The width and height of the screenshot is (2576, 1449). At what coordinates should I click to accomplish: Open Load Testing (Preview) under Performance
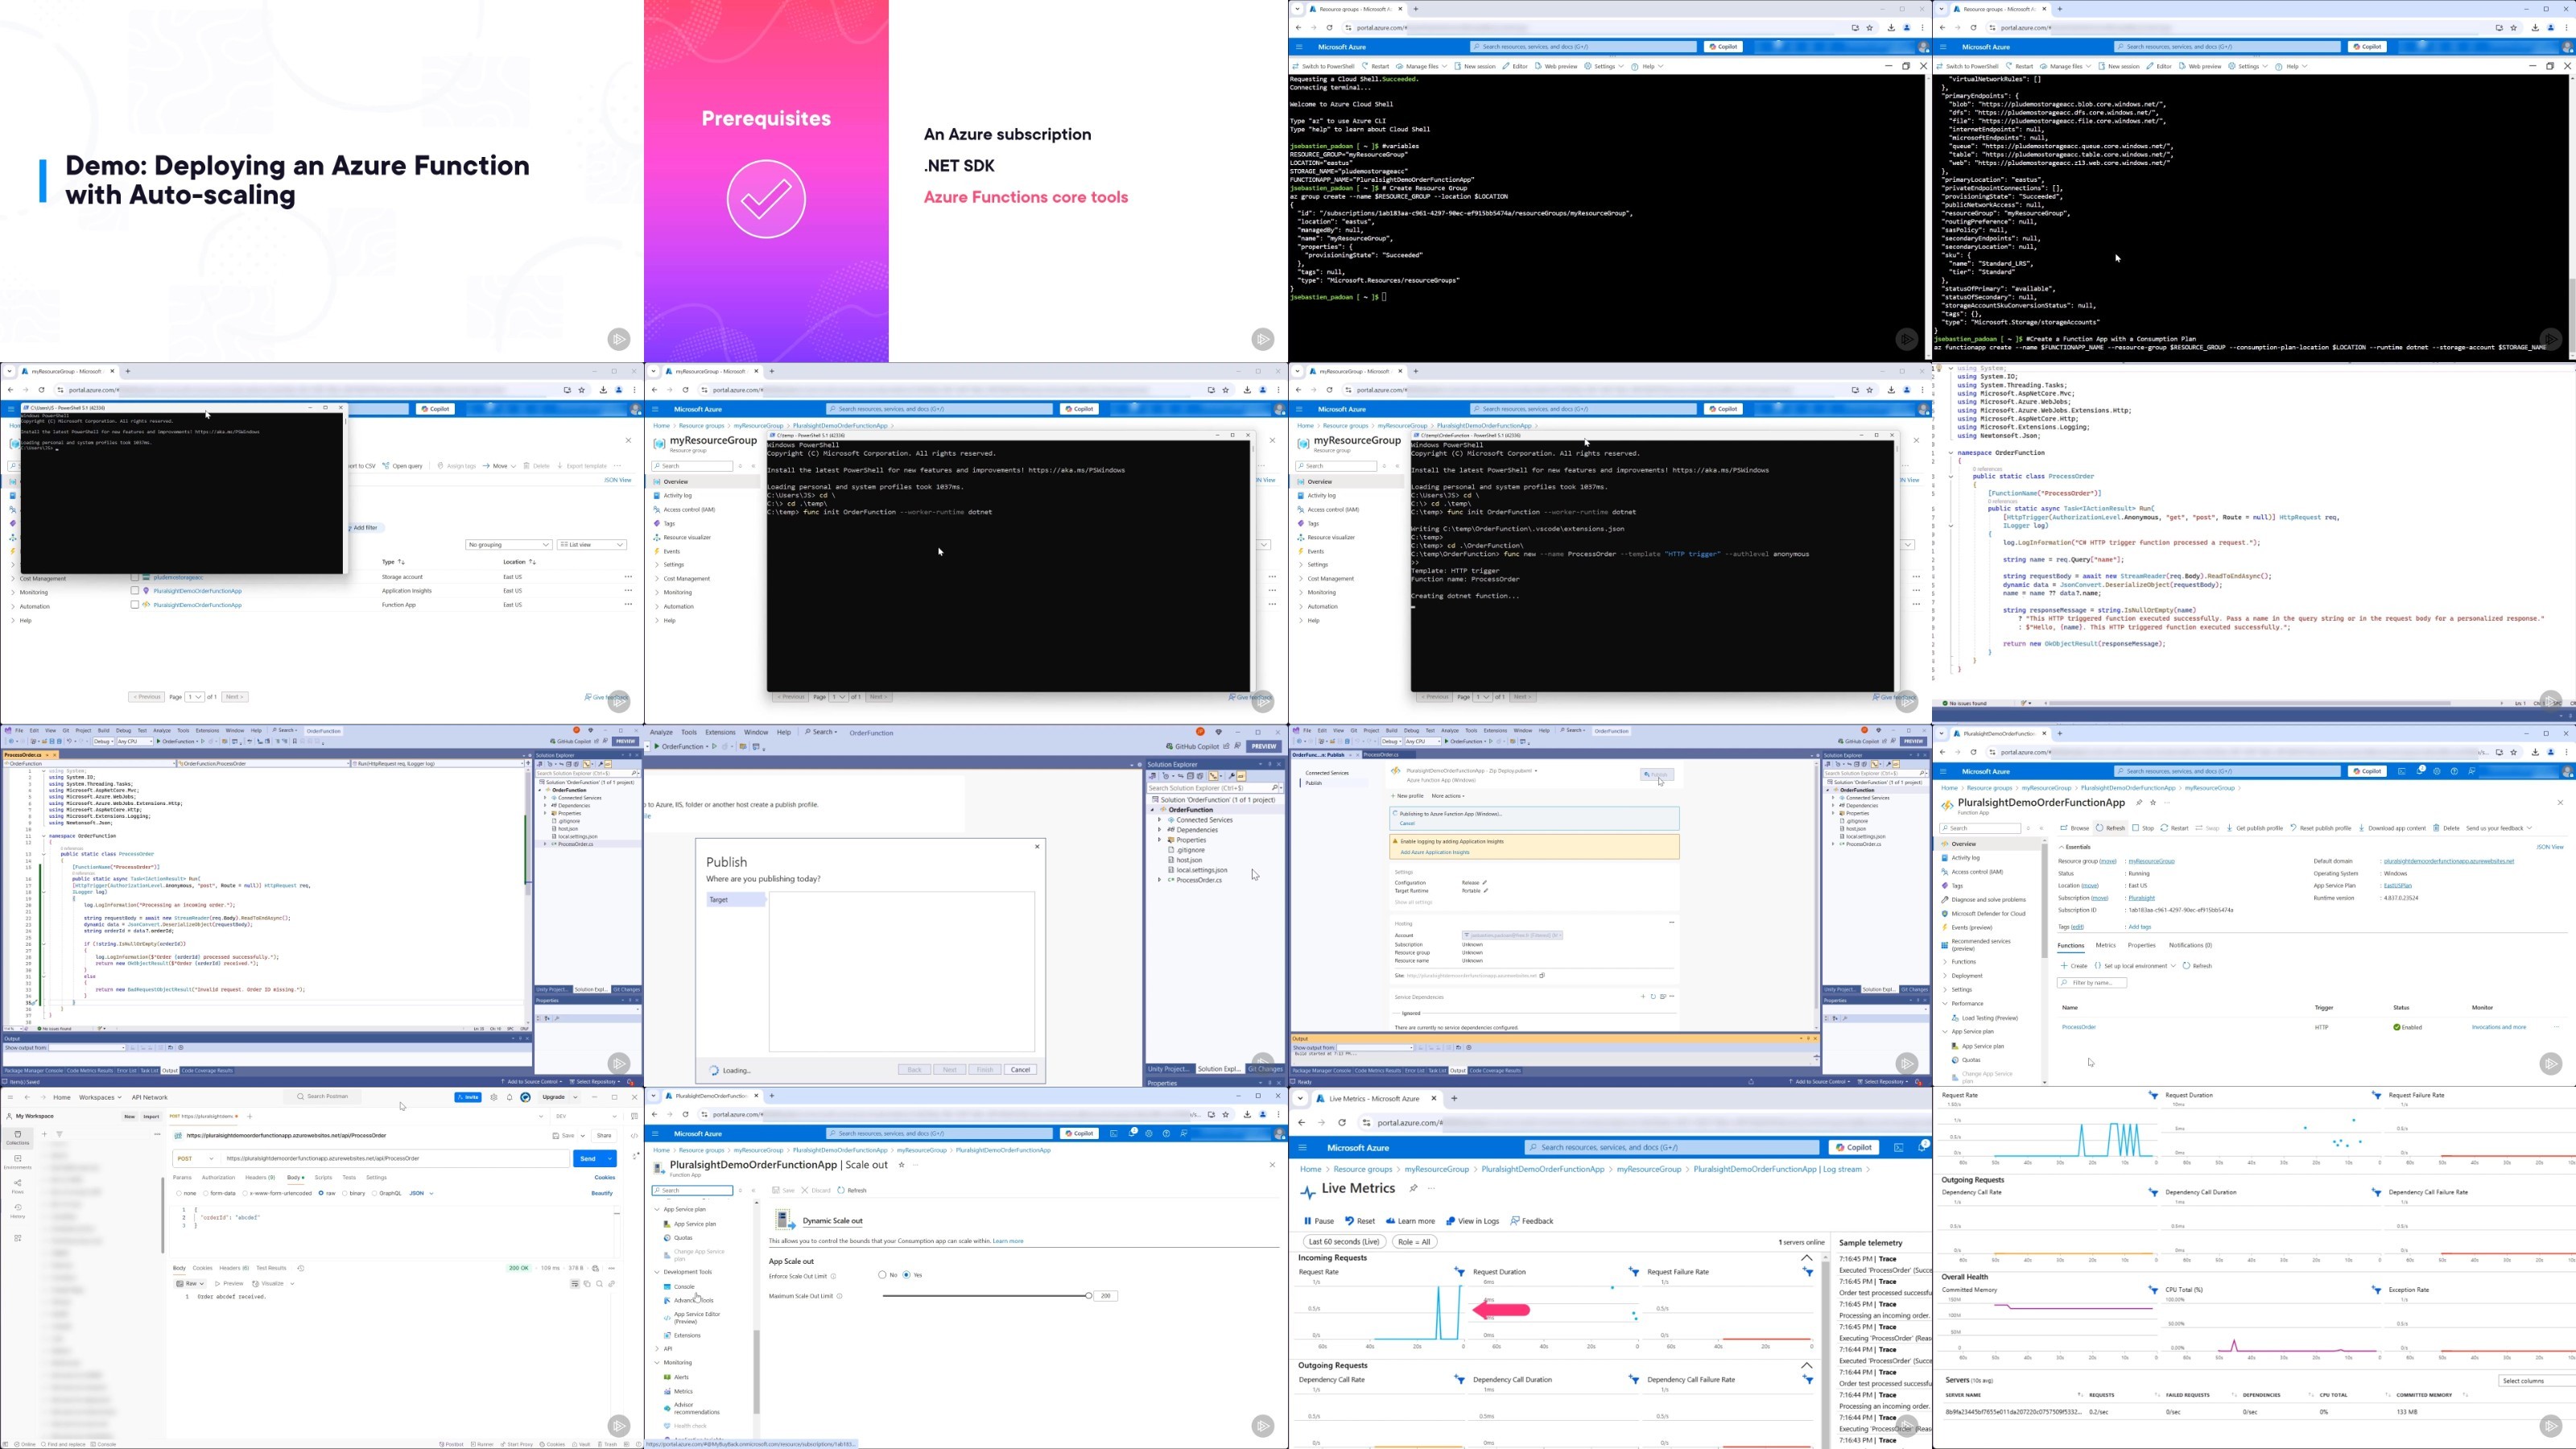(x=1984, y=1018)
